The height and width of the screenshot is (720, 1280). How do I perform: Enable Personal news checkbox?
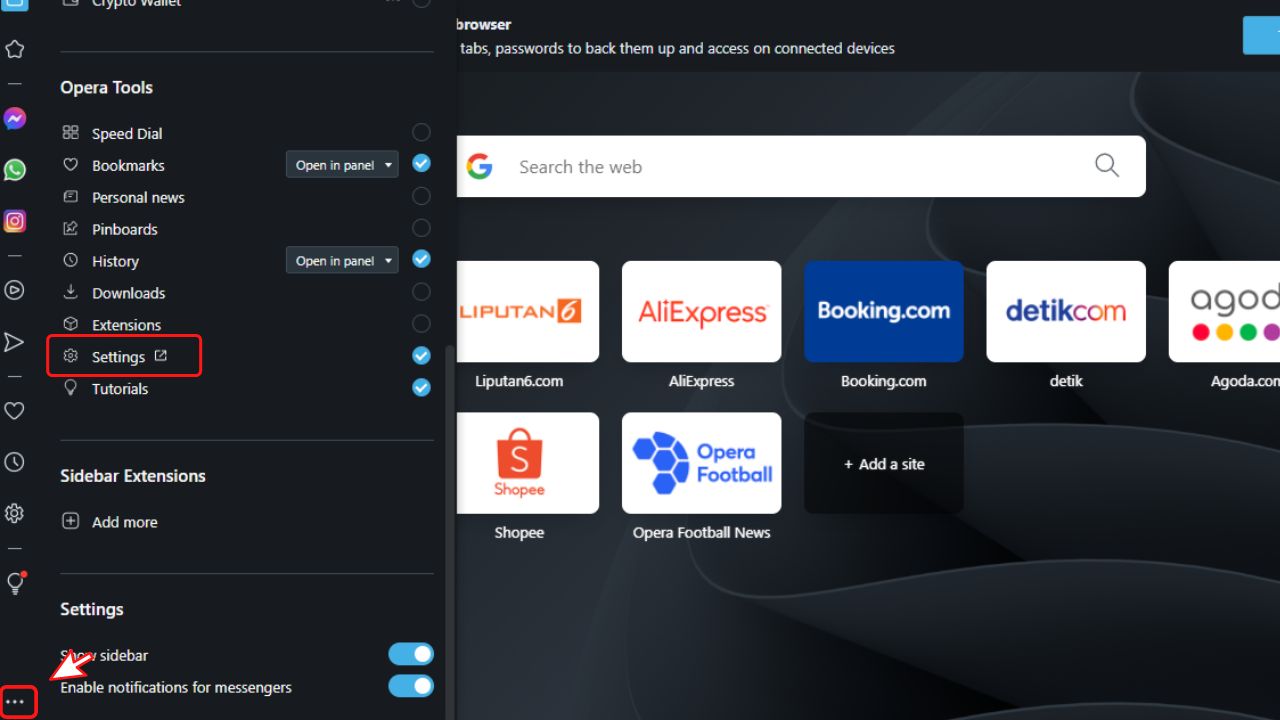pos(421,196)
